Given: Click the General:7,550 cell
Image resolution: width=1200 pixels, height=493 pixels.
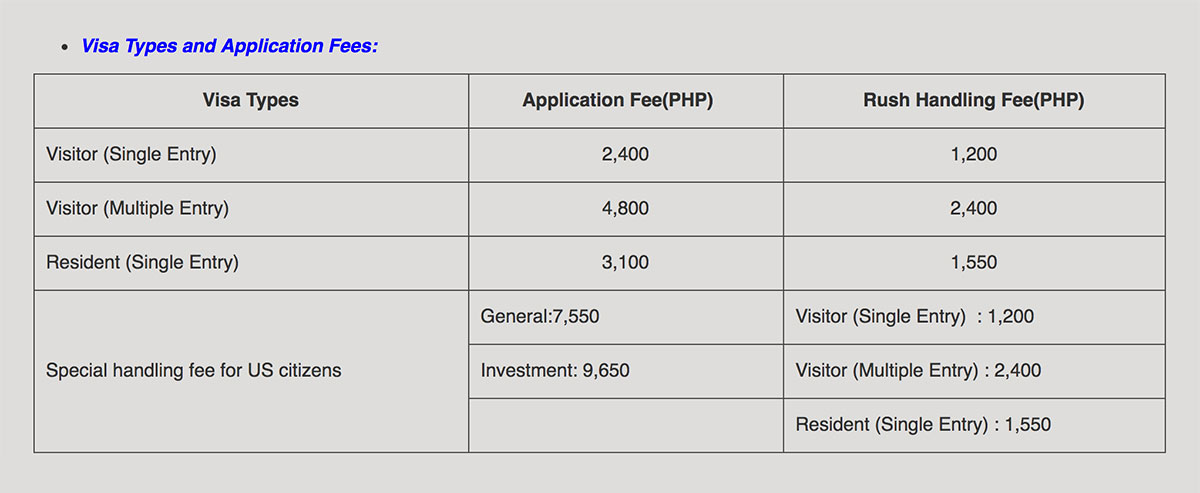Looking at the screenshot, I should [626, 317].
